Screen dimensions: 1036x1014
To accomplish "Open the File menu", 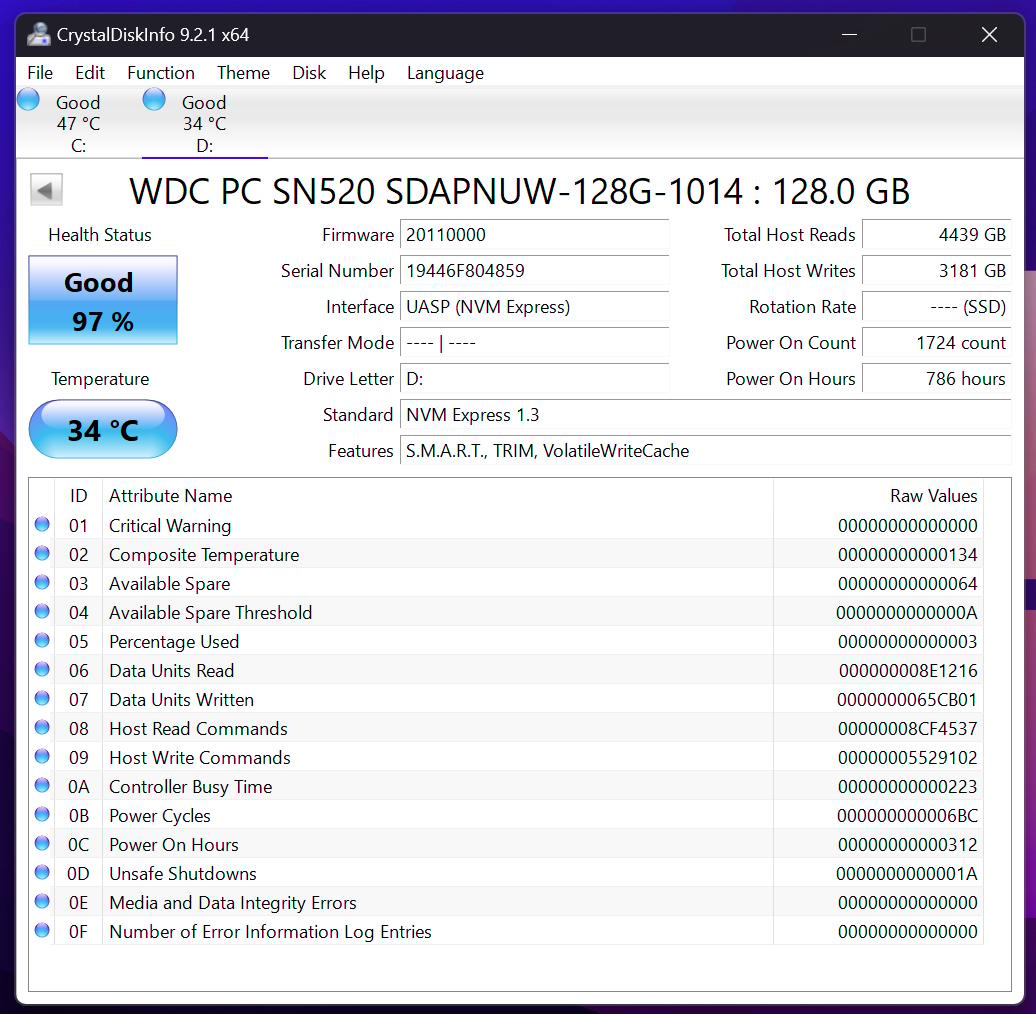I will (x=40, y=73).
